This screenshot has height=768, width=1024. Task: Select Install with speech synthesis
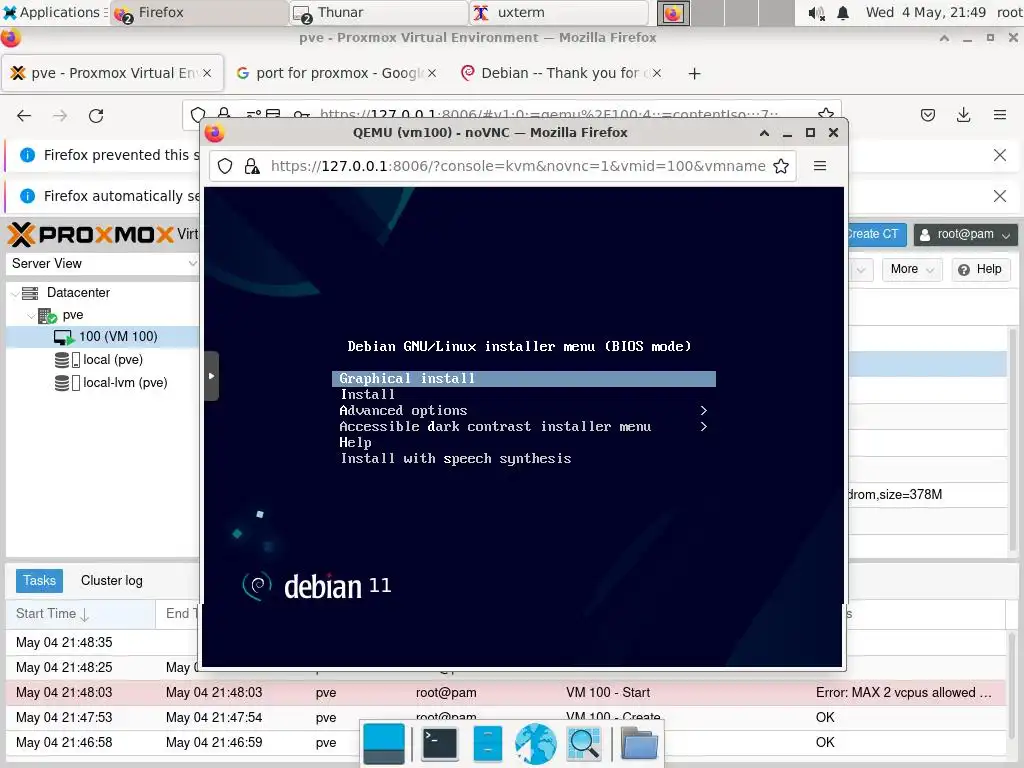coord(455,458)
